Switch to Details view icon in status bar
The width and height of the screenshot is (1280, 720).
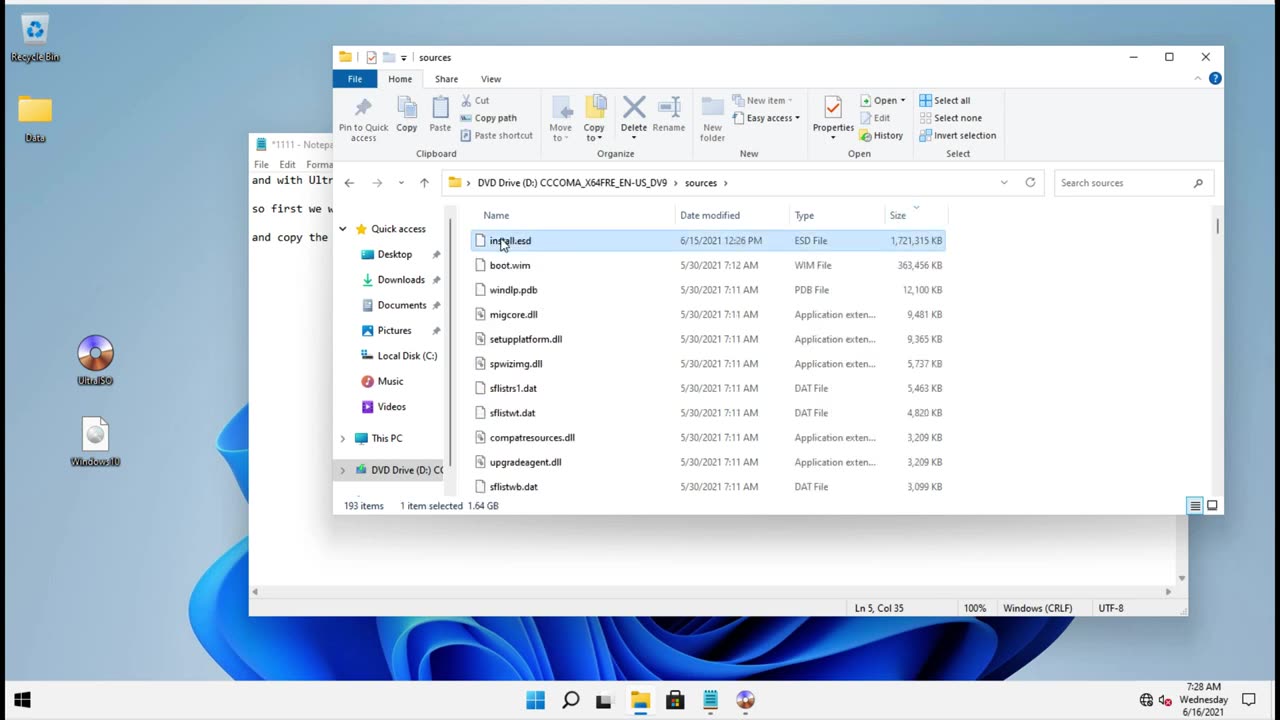(1195, 506)
